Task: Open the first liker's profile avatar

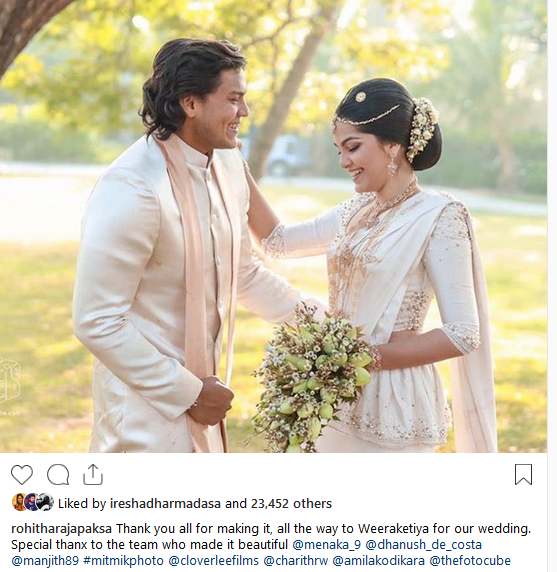Action: (19, 502)
